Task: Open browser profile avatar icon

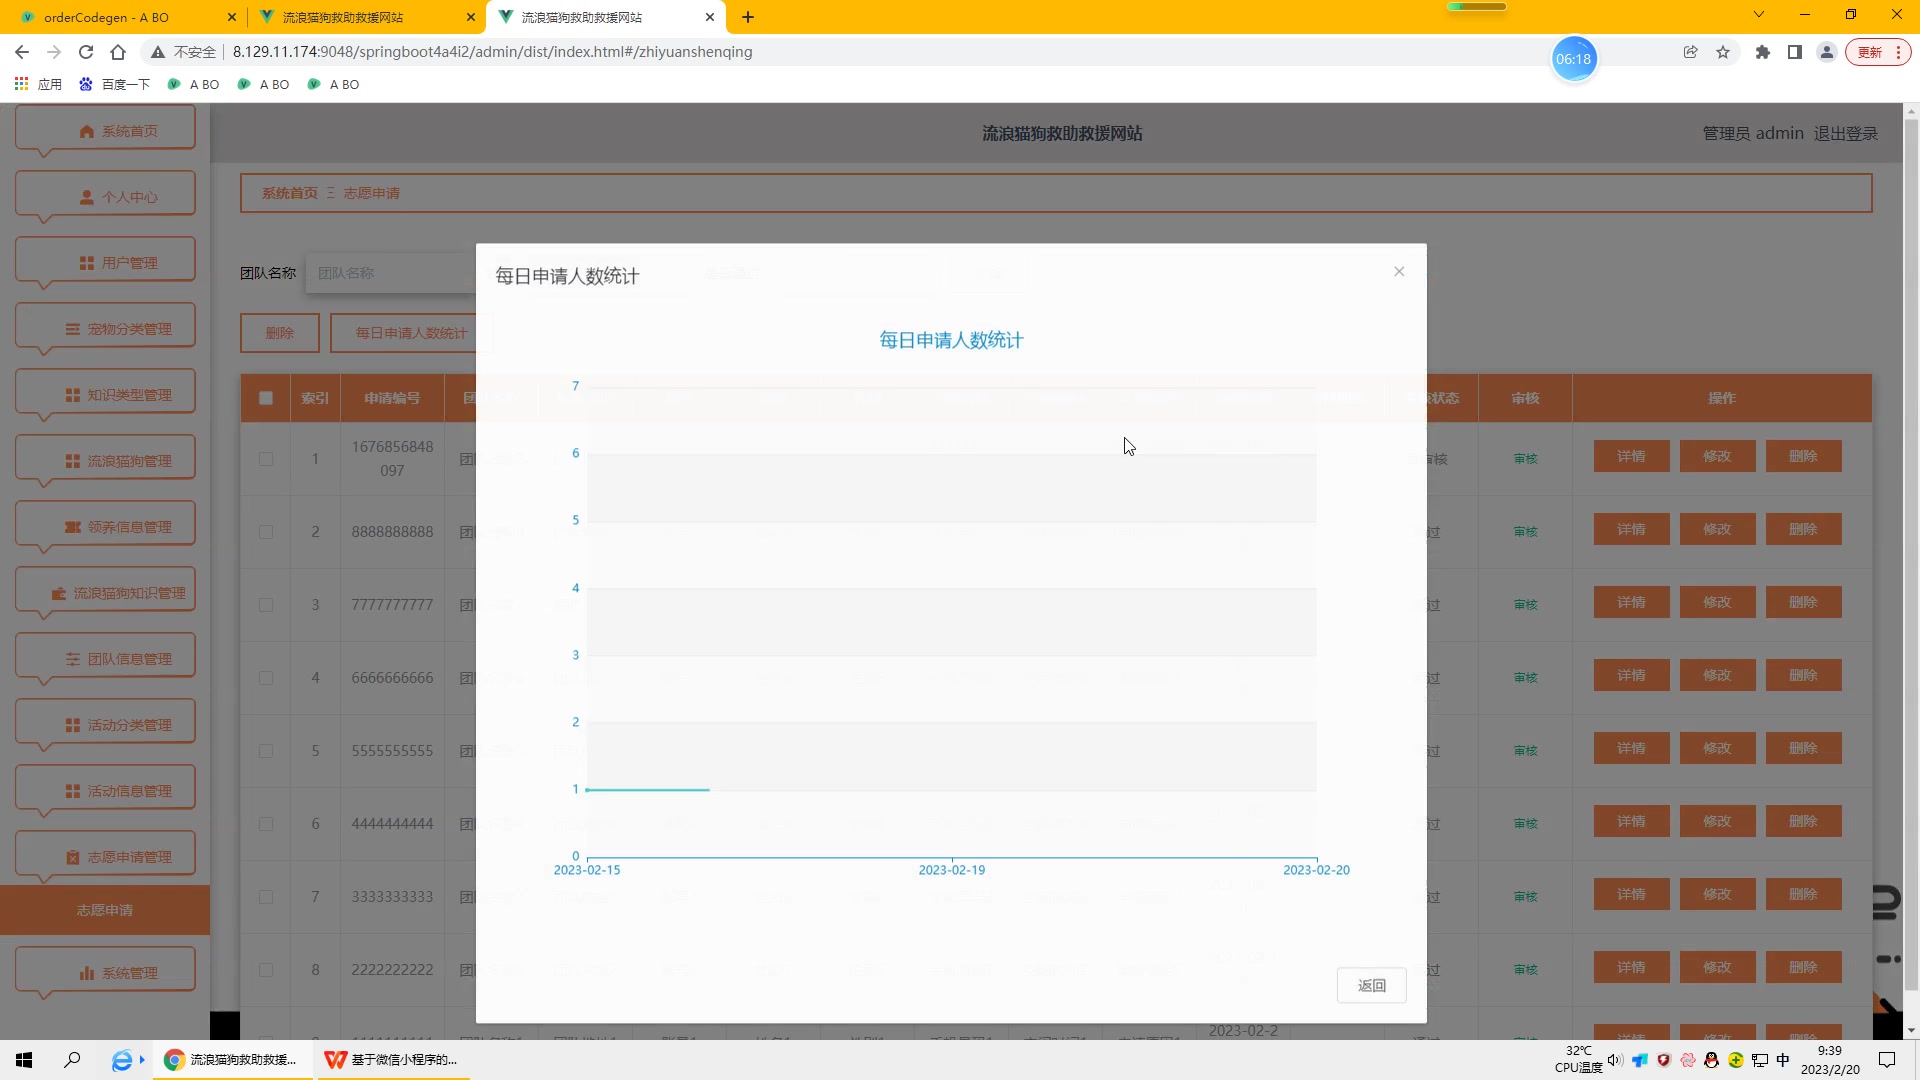Action: (1826, 52)
